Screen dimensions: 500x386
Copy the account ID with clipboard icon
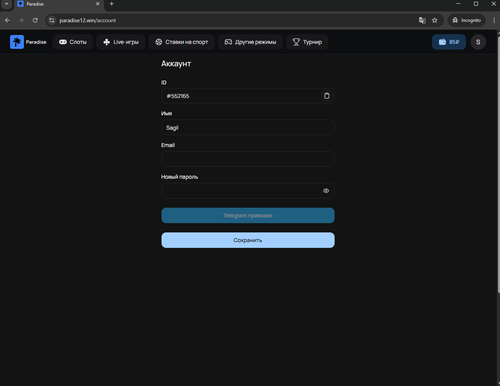point(327,96)
